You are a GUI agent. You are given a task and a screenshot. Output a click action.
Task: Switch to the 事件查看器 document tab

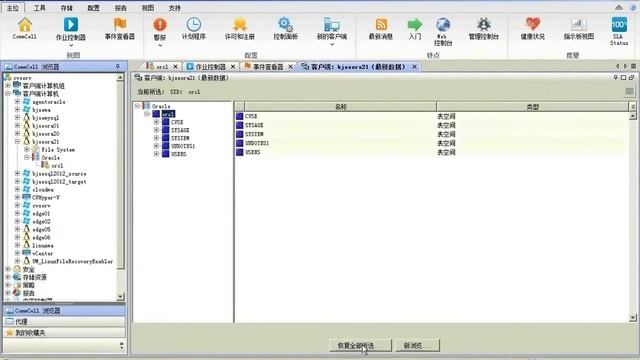pyautogui.click(x=268, y=66)
